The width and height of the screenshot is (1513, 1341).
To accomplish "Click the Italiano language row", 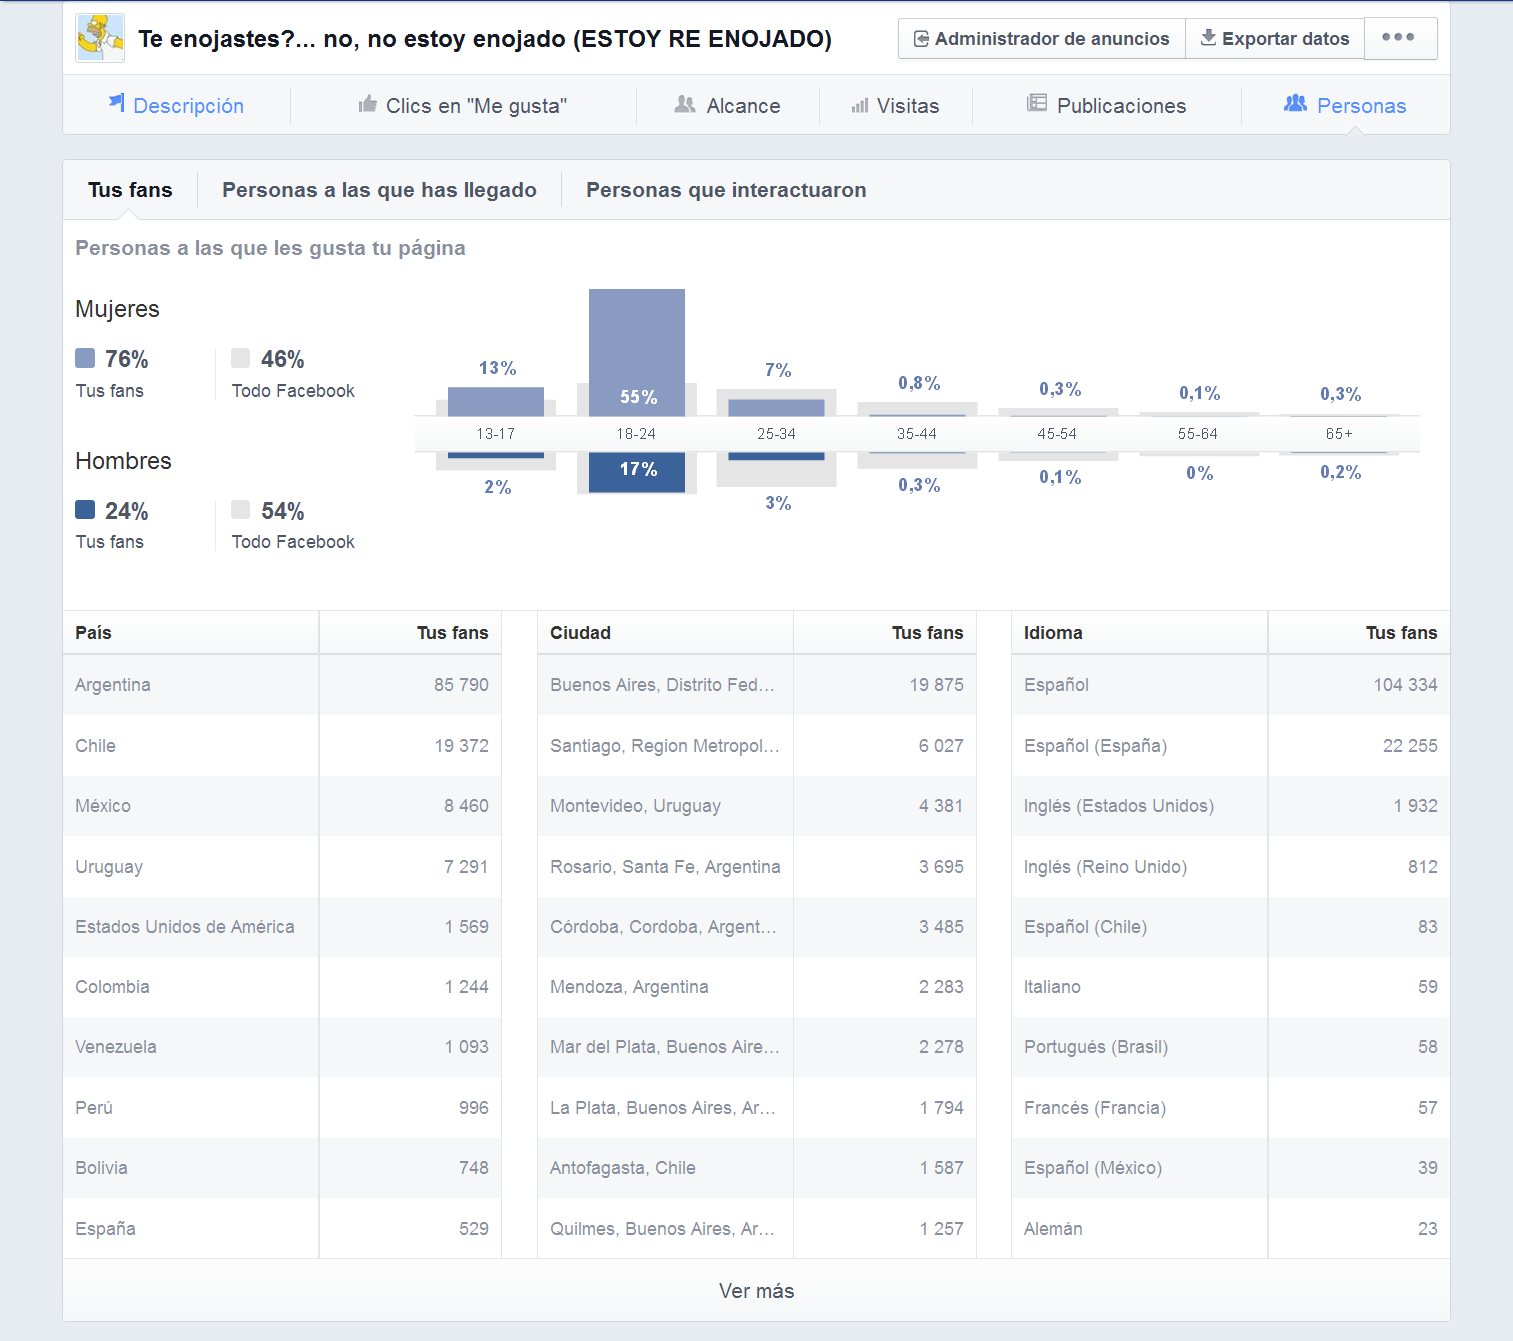I will coord(1231,987).
